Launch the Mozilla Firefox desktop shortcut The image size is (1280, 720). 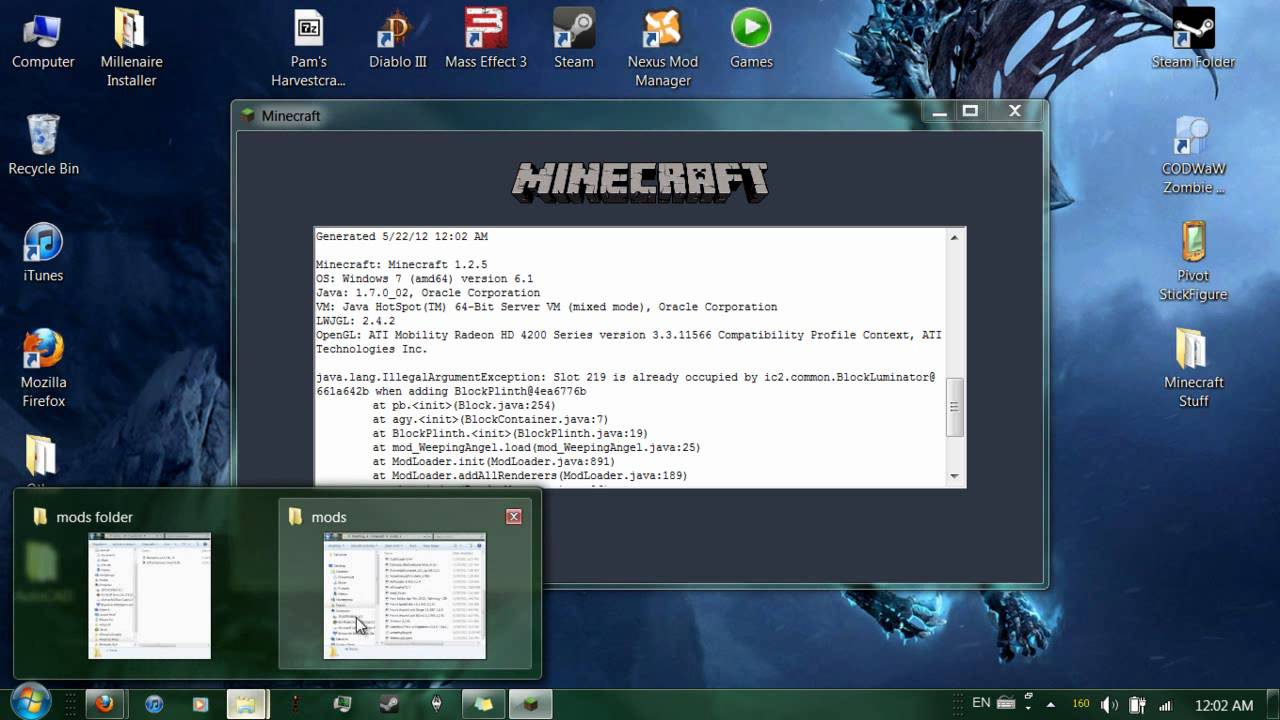(43, 369)
